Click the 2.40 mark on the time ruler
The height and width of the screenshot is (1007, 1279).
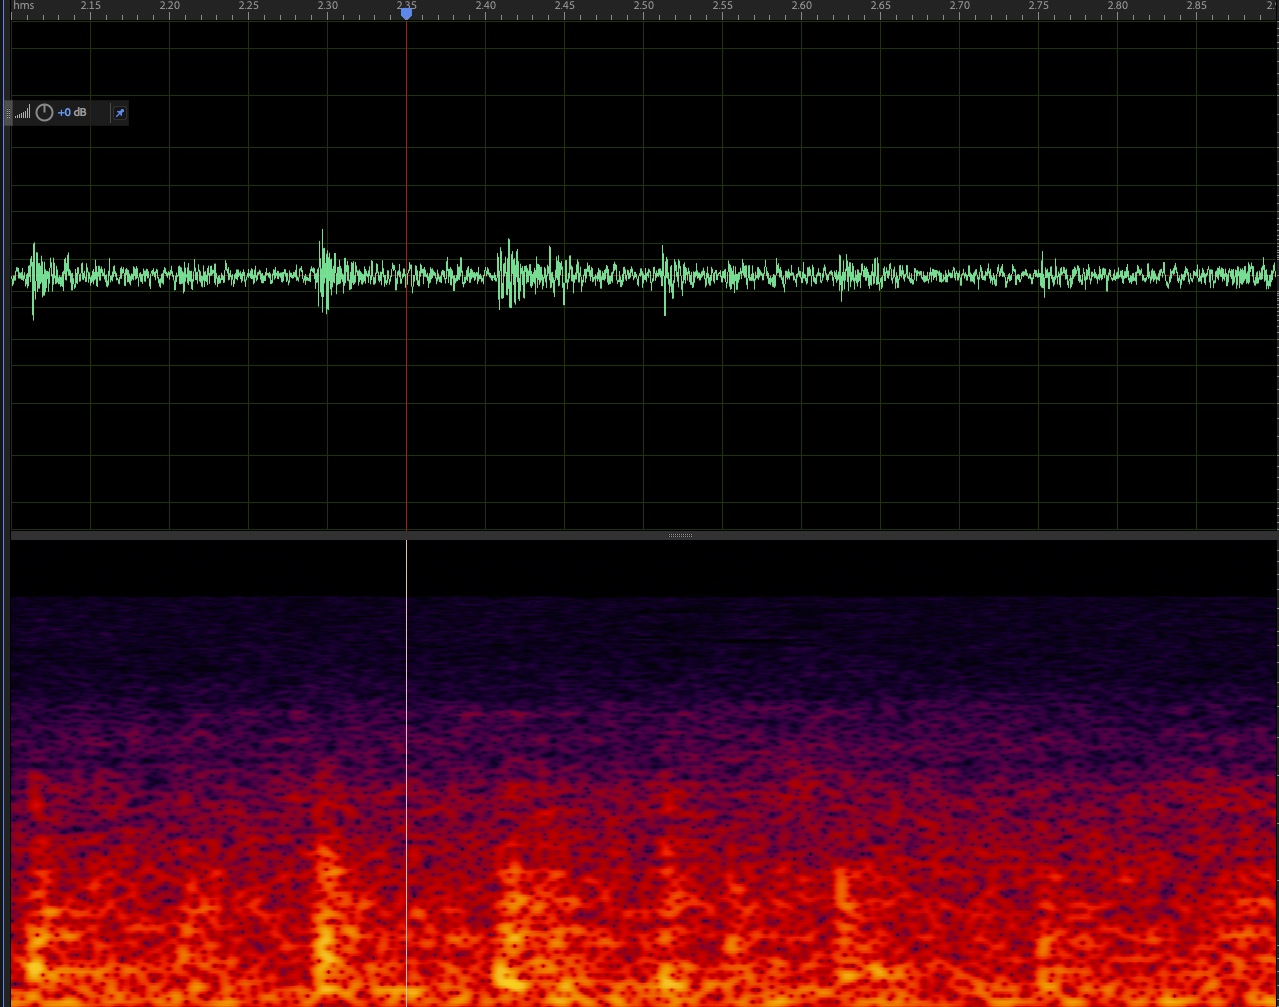(x=485, y=6)
